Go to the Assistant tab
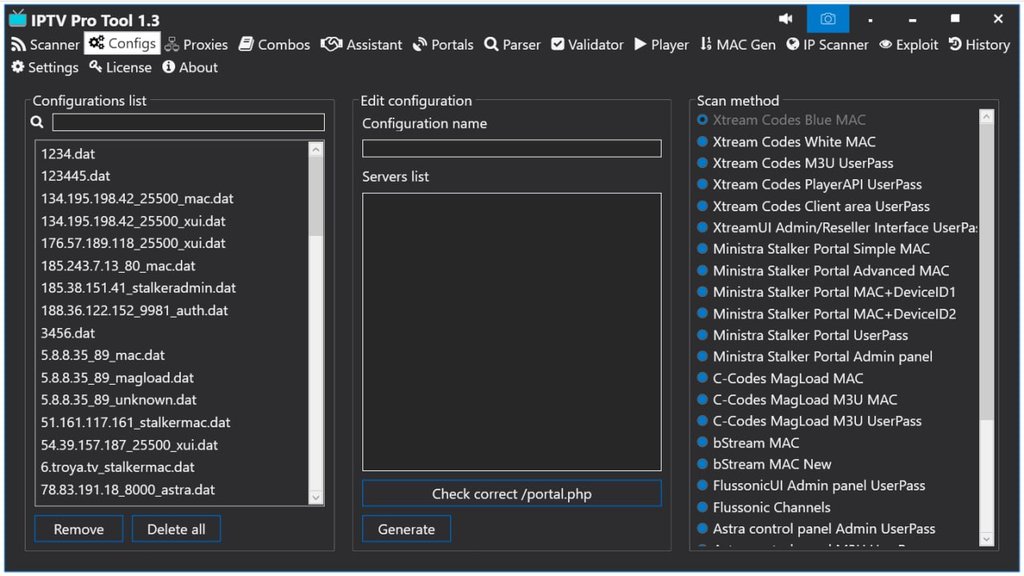 (x=361, y=44)
